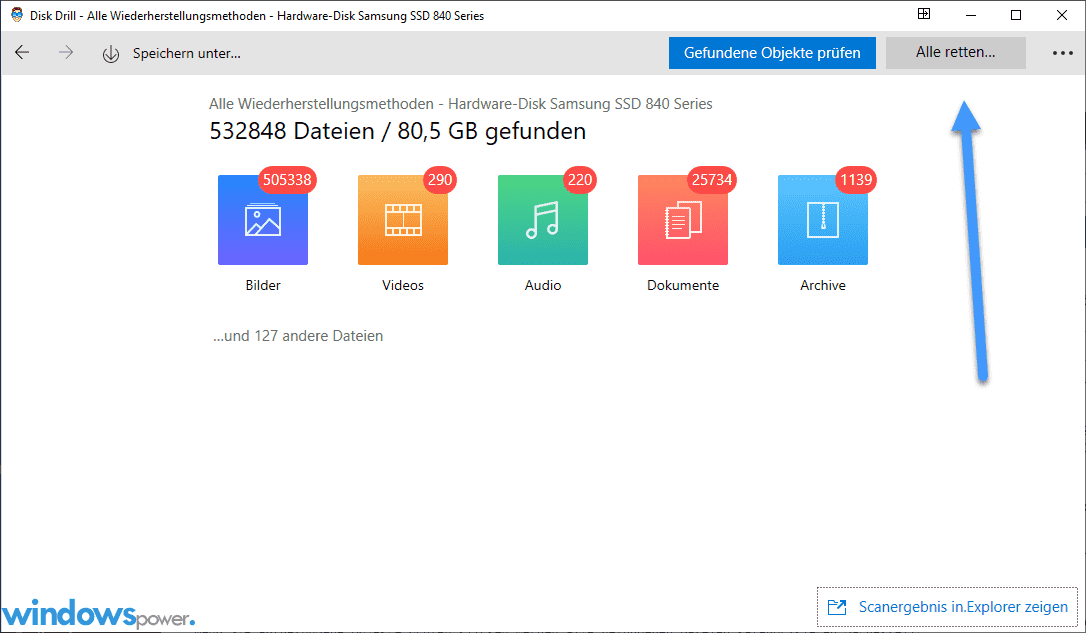Click '...und 127 andere Dateien' text
Image resolution: width=1086 pixels, height=633 pixels.
tap(298, 336)
